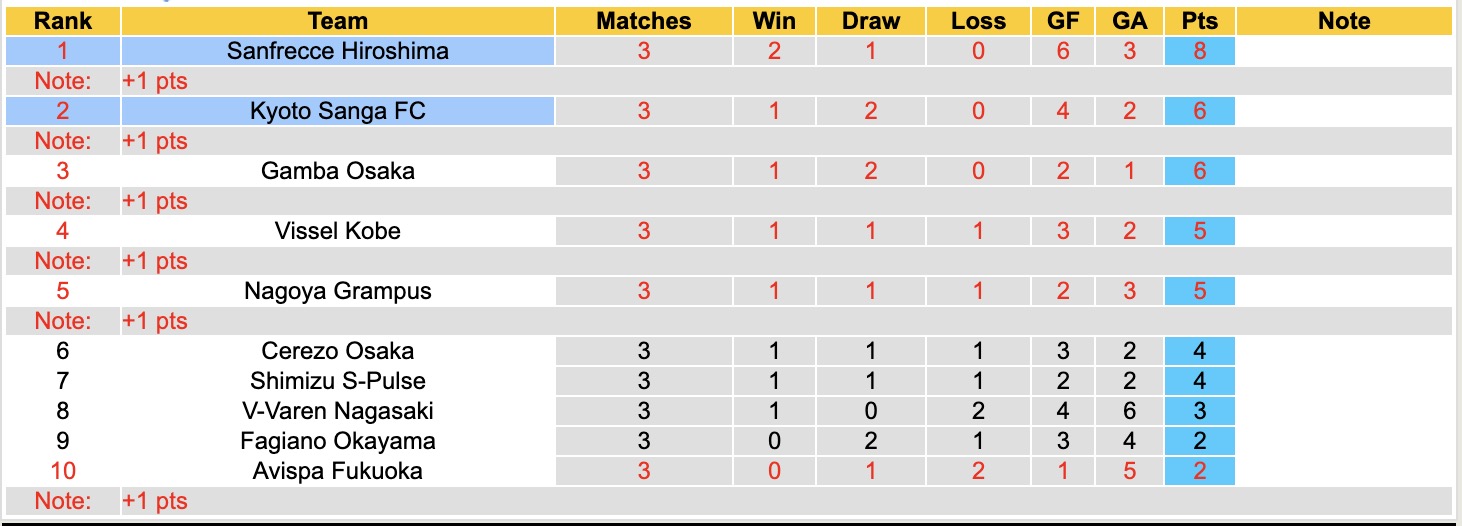This screenshot has width=1462, height=526.
Task: Open the Cerezo Osaka team entry
Action: [x=337, y=351]
